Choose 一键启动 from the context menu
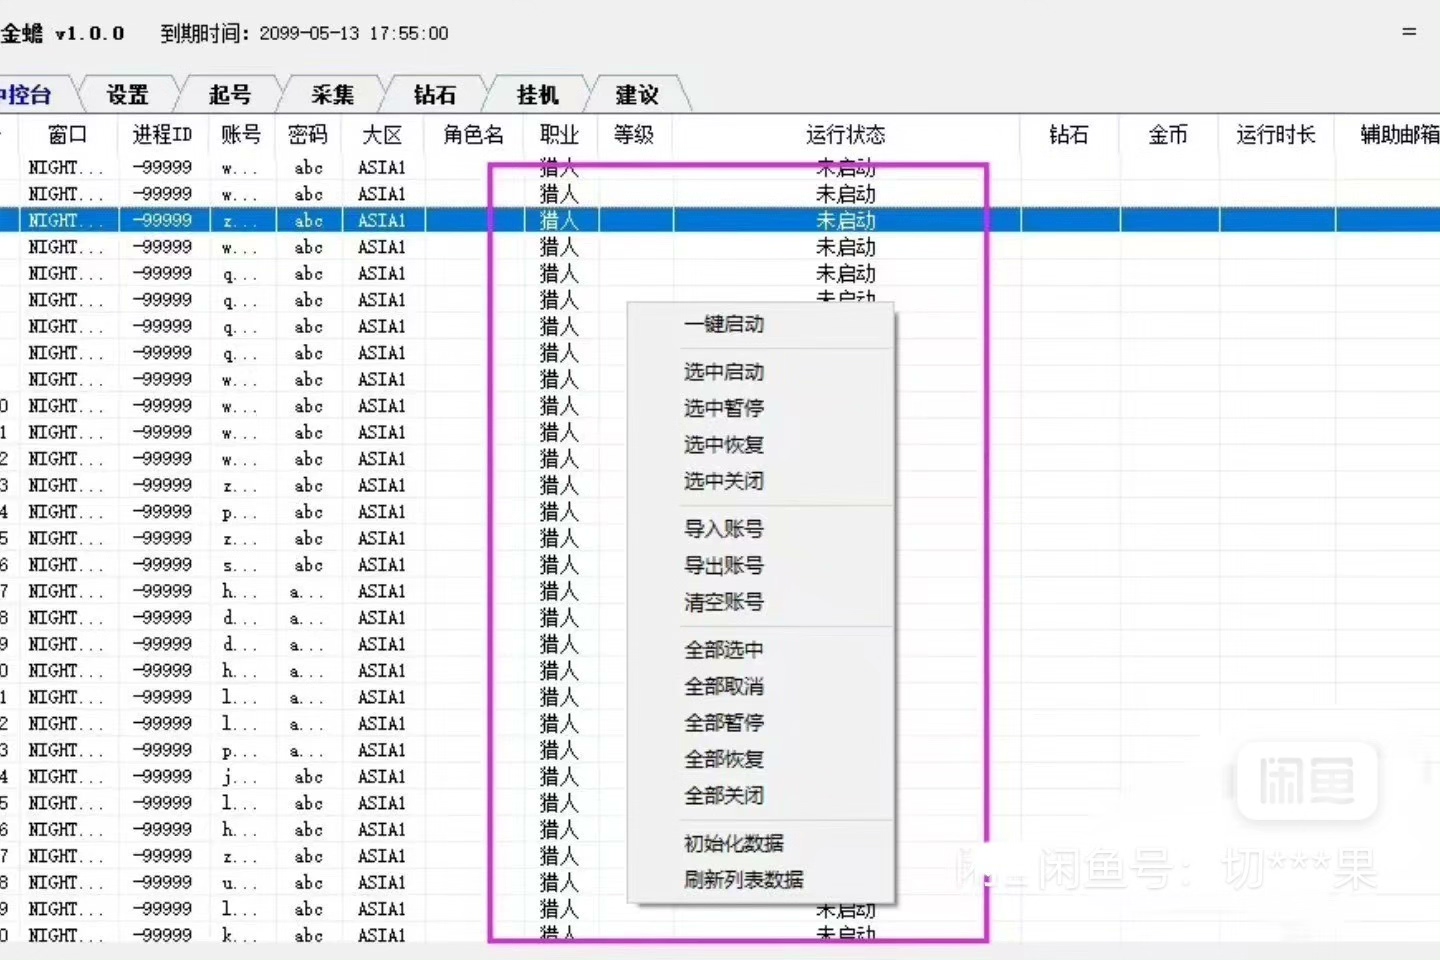The image size is (1440, 960). [724, 324]
